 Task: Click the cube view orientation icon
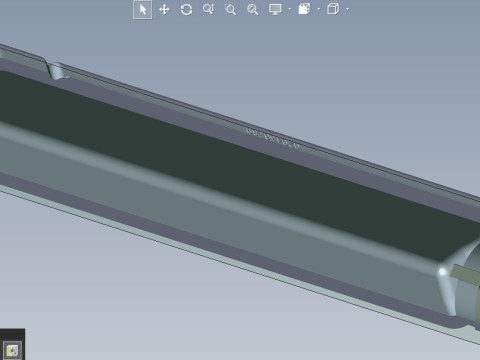coord(333,9)
